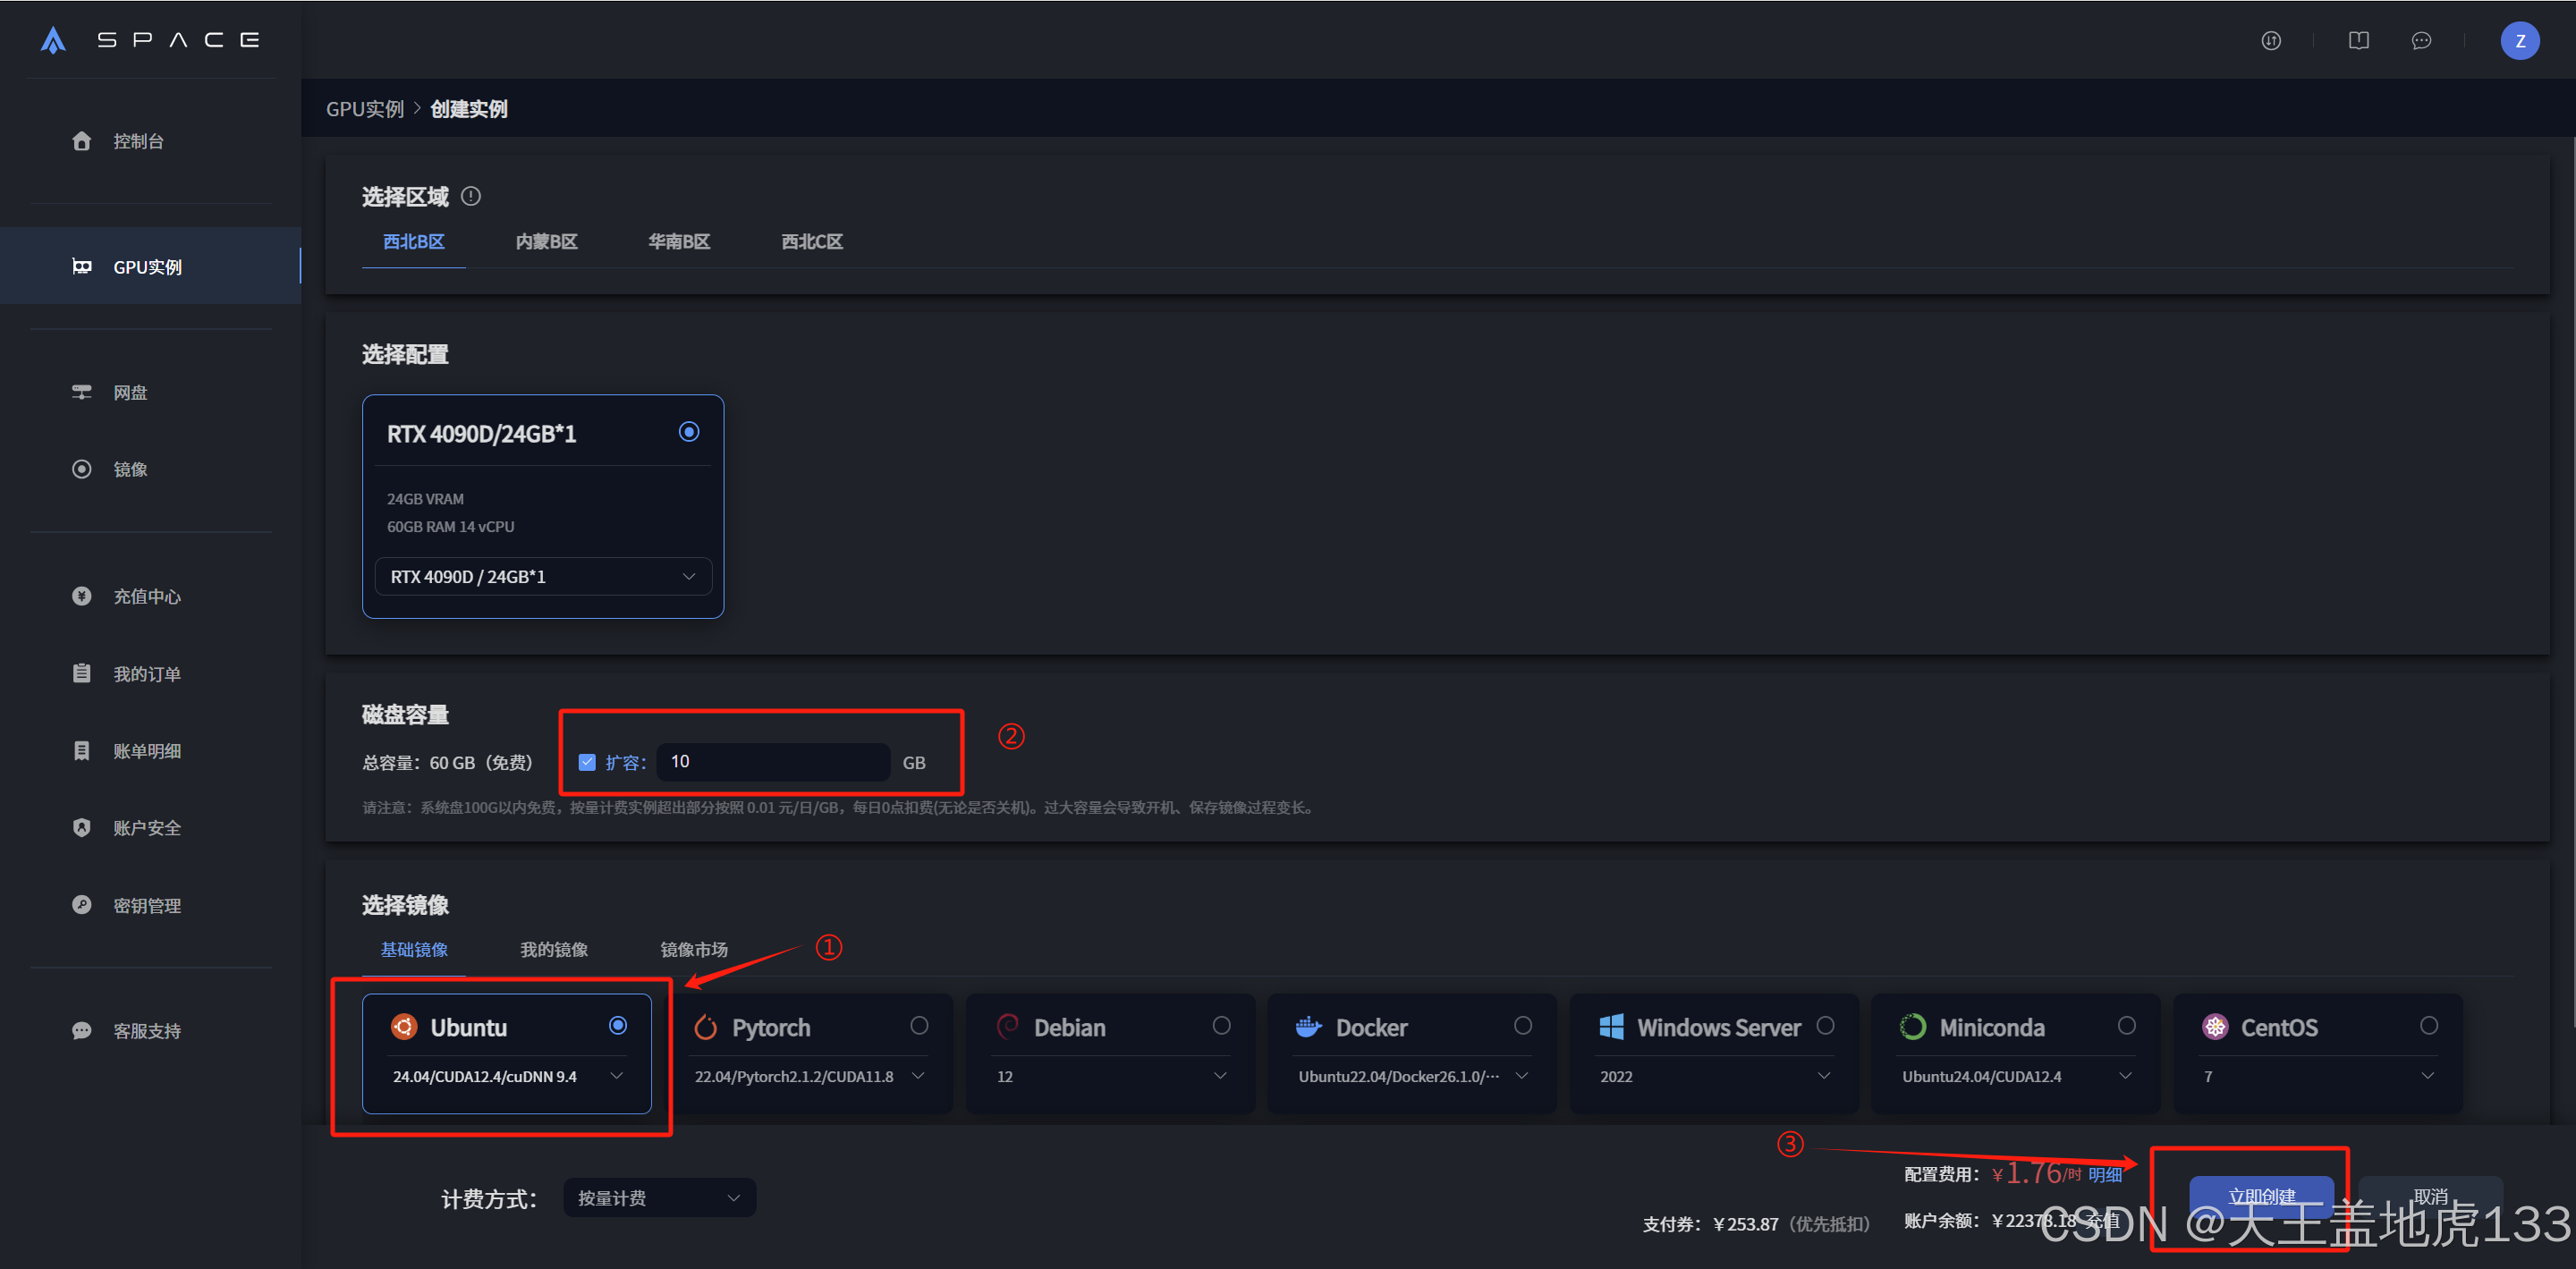The width and height of the screenshot is (2576, 1269).
Task: Expand the RTX 4090D / 24GB*1 dropdown
Action: coord(542,577)
